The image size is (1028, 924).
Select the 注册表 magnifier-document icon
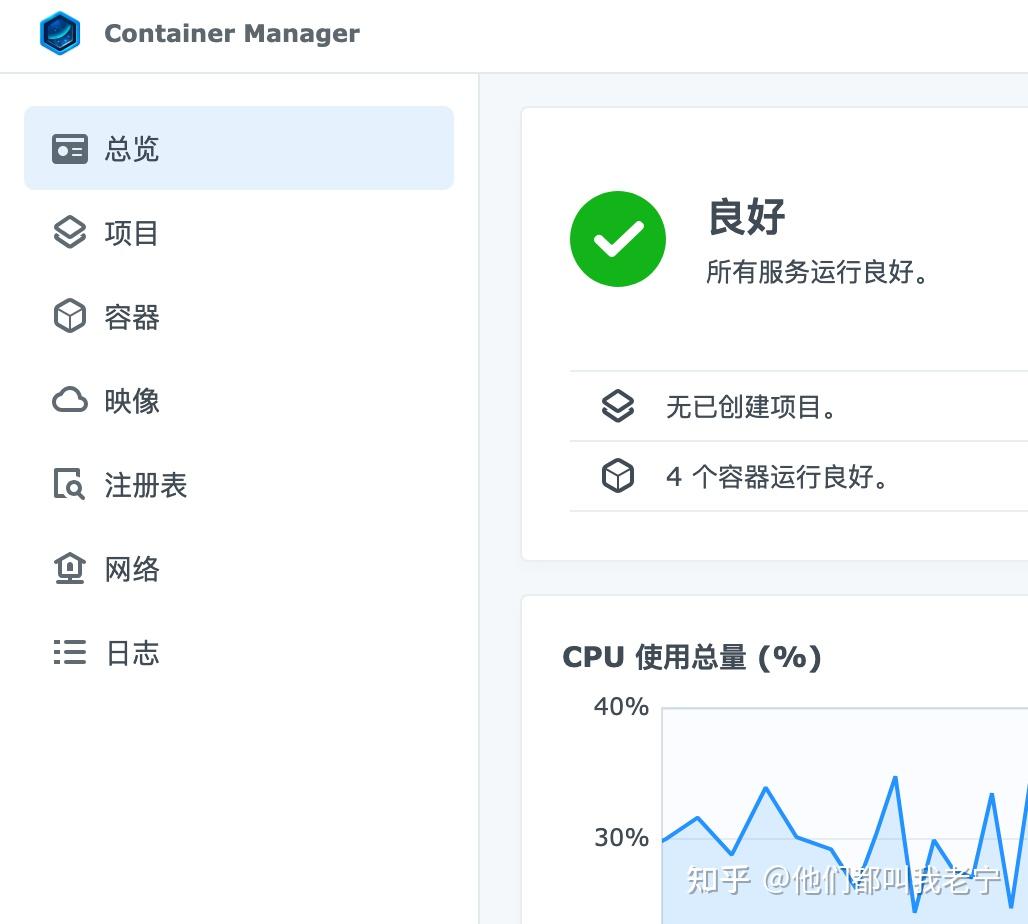pos(69,484)
